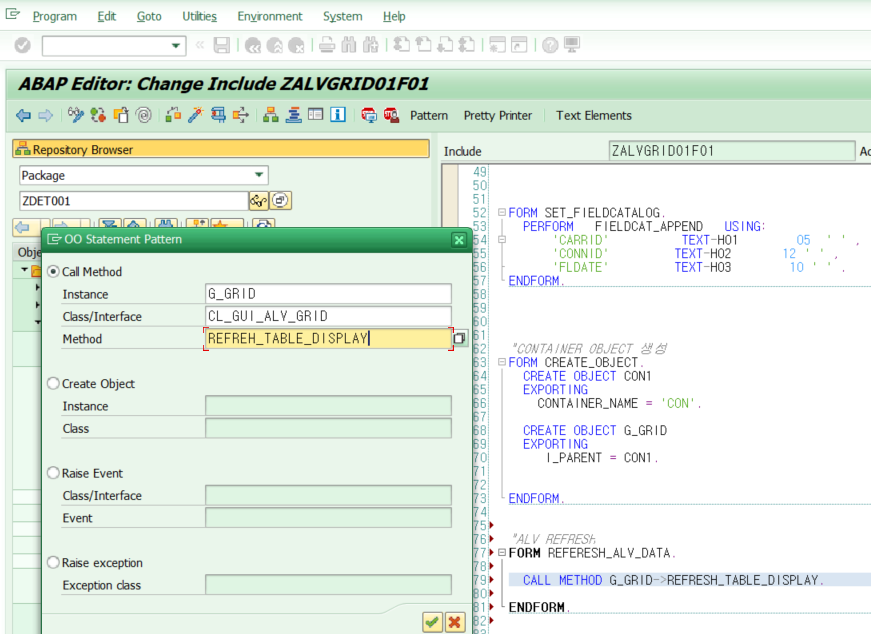This screenshot has width=871, height=634.
Task: Click the Find Next binoculars icon
Action: [371, 45]
